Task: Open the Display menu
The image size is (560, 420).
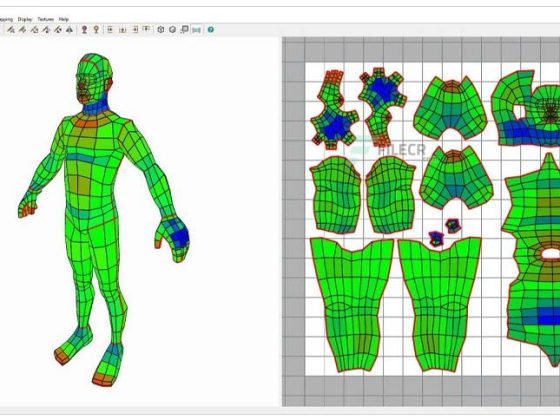Action: coord(25,19)
